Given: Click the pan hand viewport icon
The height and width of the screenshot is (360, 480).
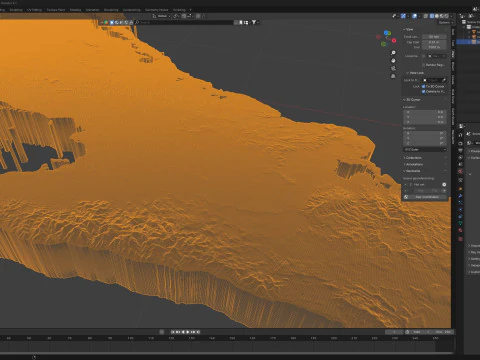Looking at the screenshot, I should point(393,61).
